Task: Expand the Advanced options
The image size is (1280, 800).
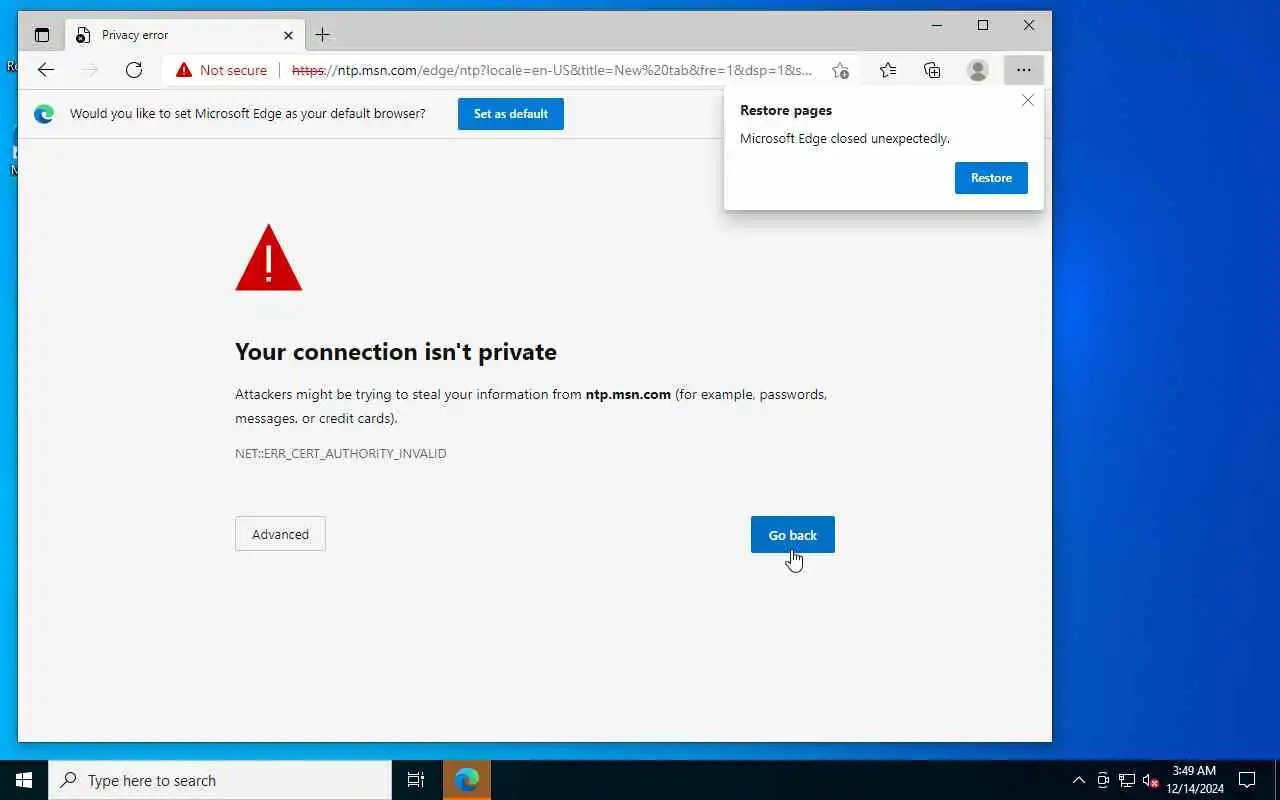Action: click(x=280, y=534)
